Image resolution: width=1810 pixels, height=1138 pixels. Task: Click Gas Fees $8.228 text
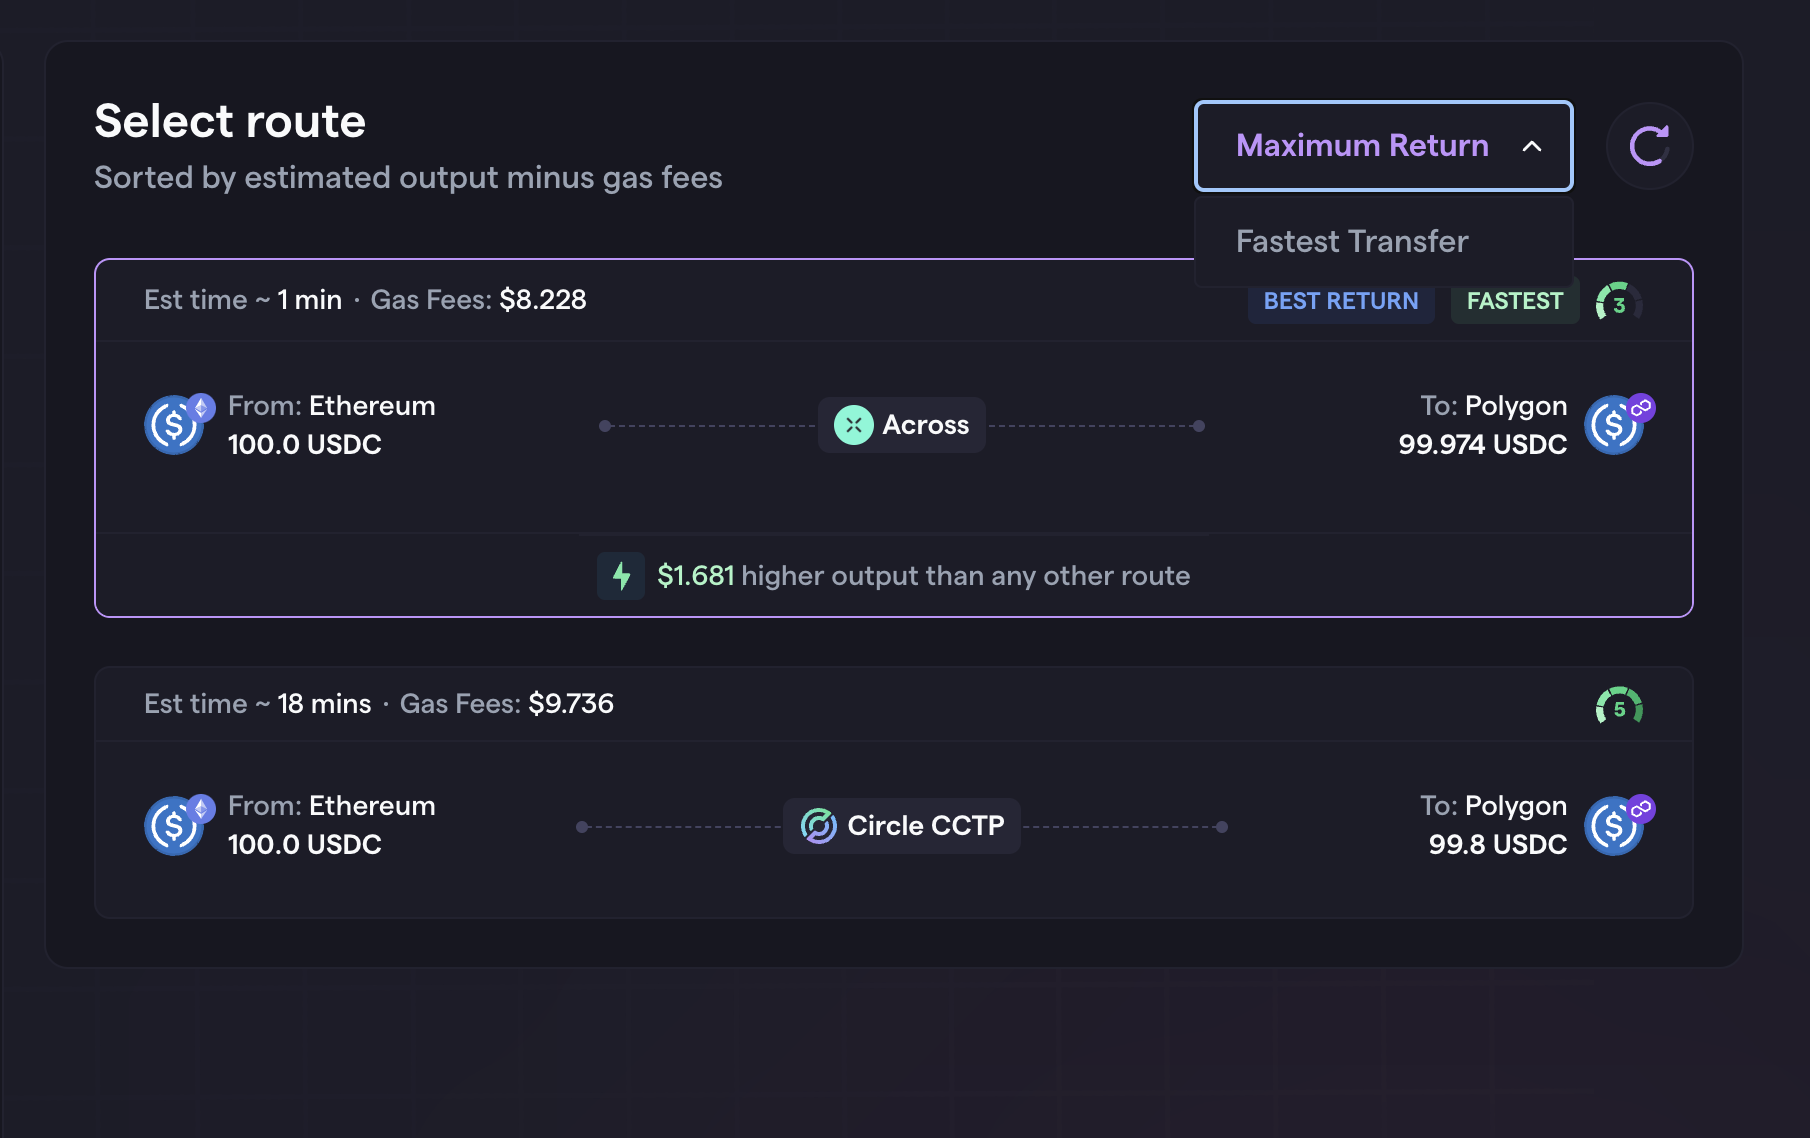(478, 300)
